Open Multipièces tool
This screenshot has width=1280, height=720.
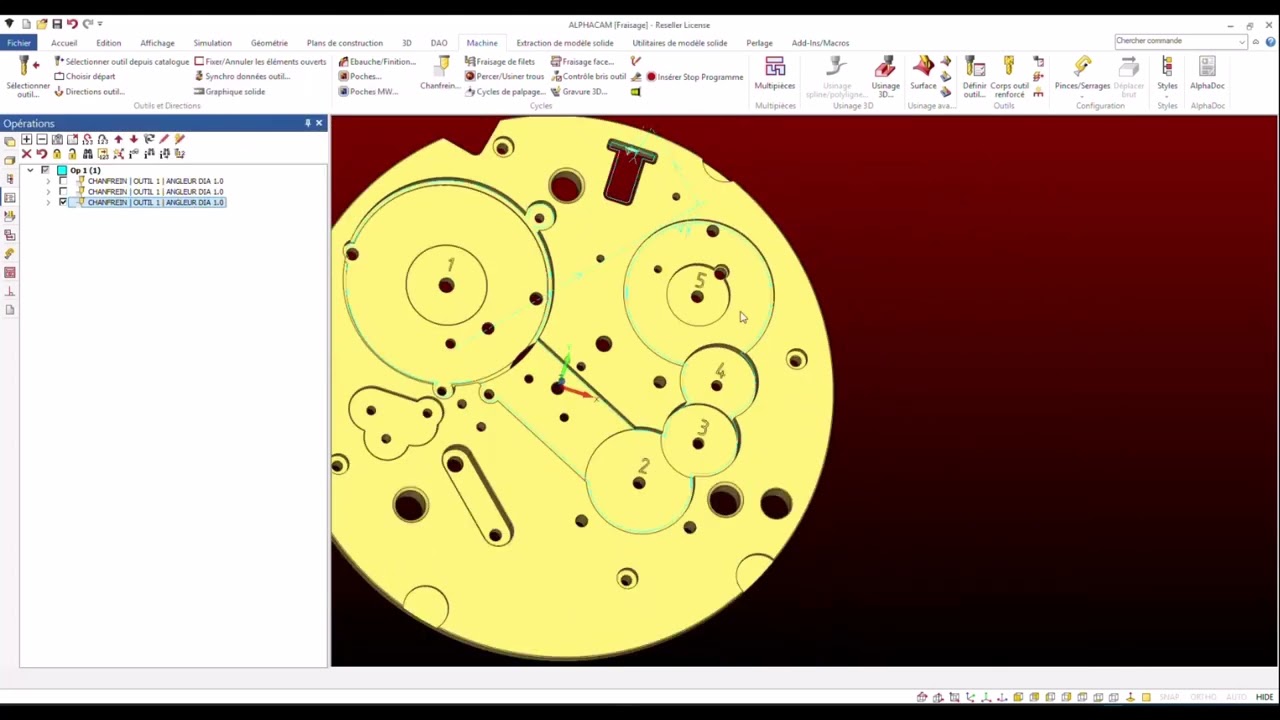775,74
